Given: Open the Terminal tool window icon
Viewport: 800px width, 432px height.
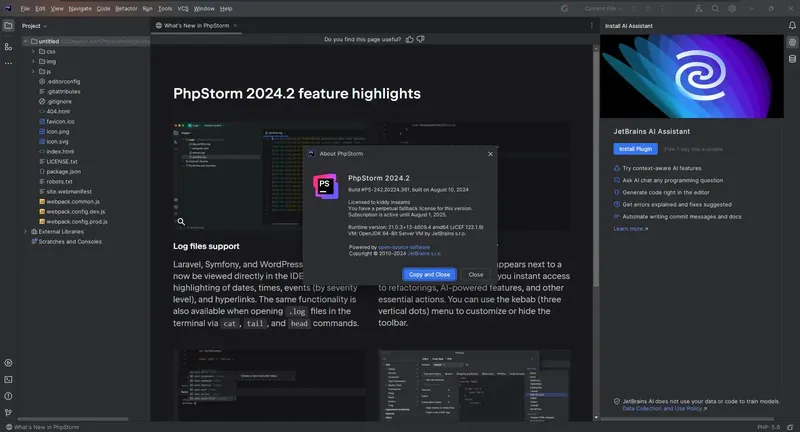Looking at the screenshot, I should click(8, 379).
